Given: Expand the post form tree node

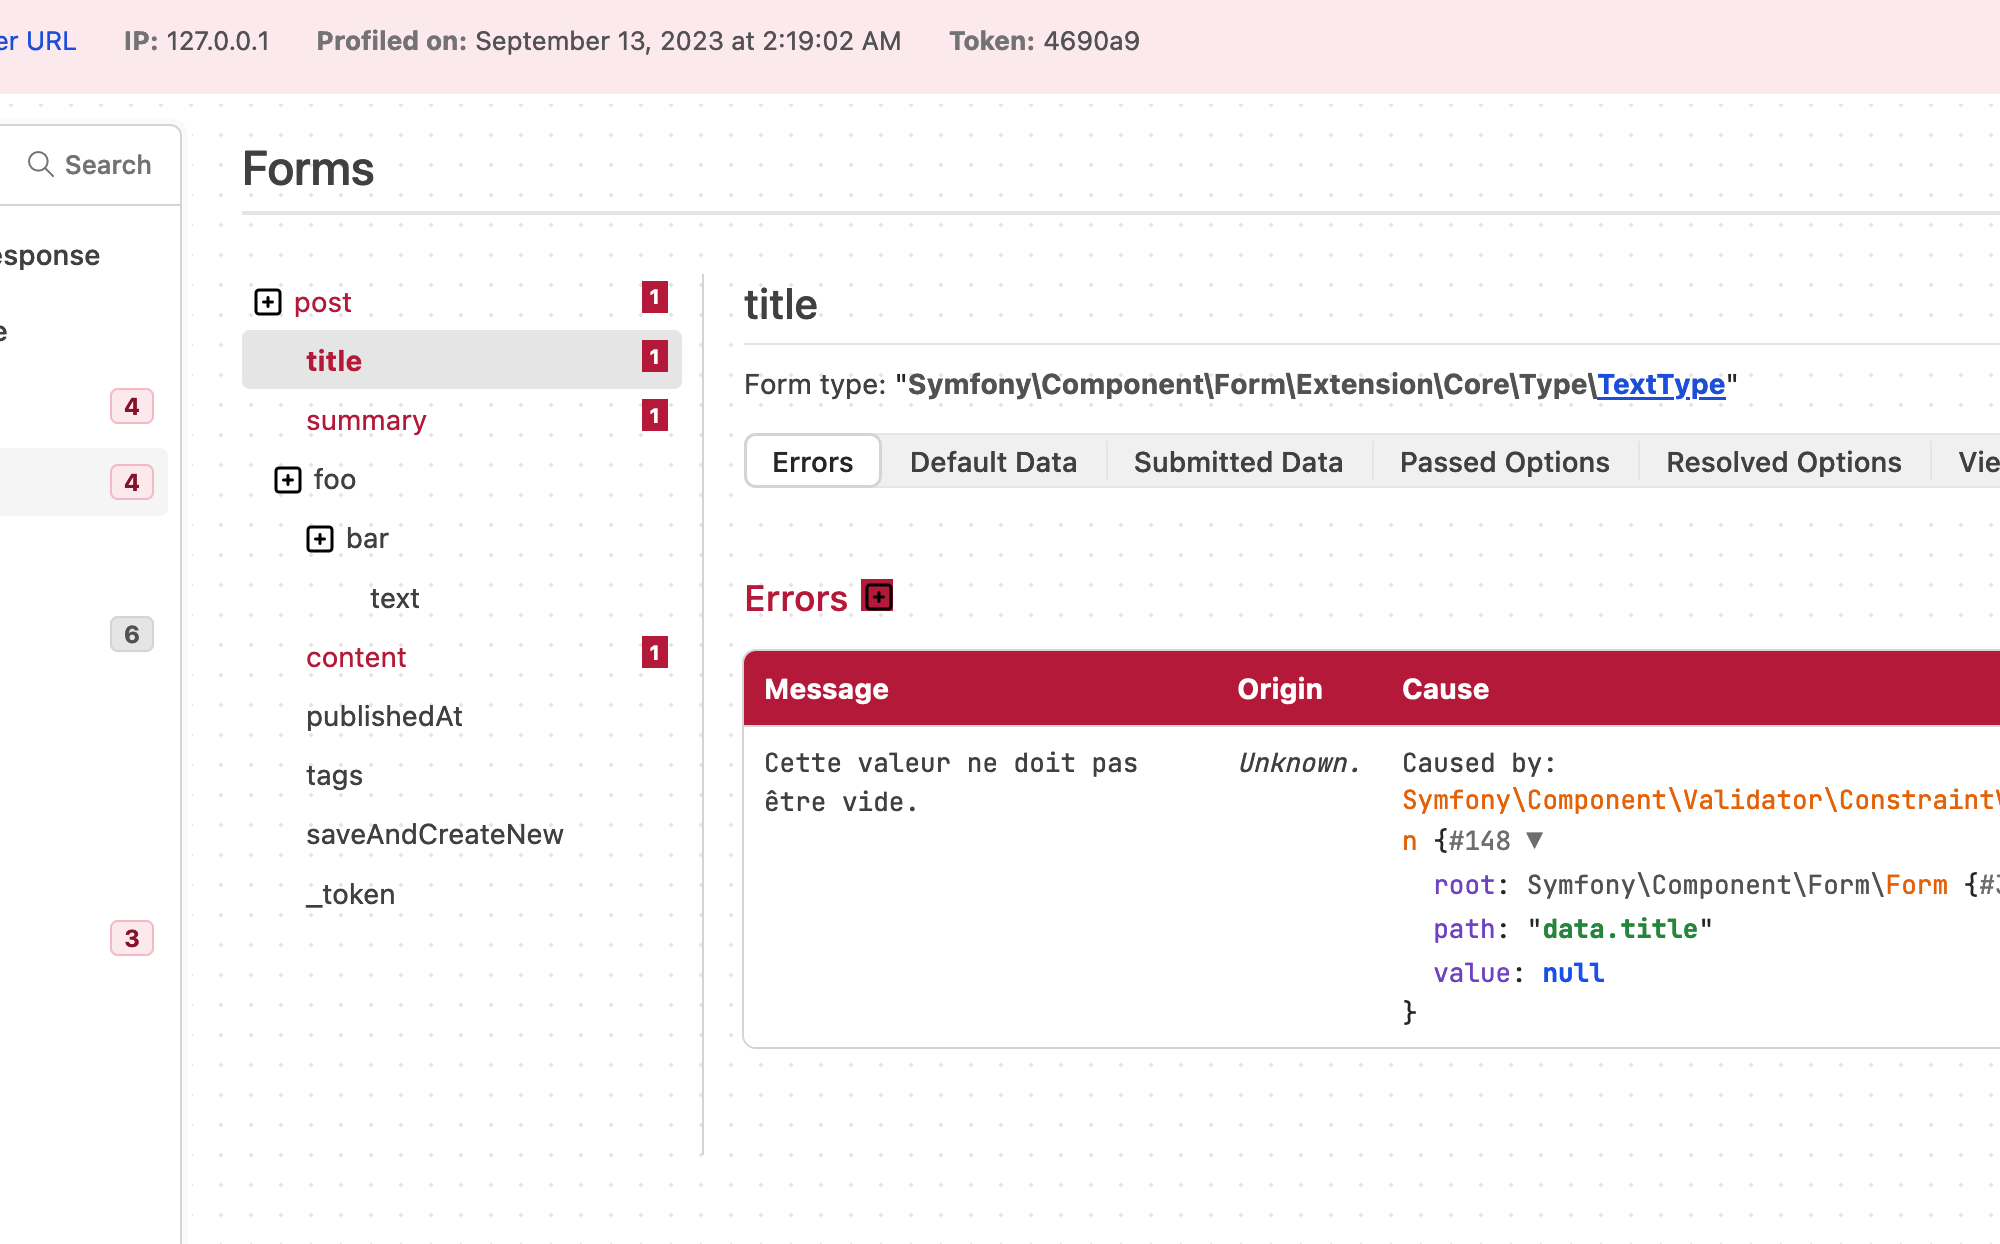Looking at the screenshot, I should 268,302.
